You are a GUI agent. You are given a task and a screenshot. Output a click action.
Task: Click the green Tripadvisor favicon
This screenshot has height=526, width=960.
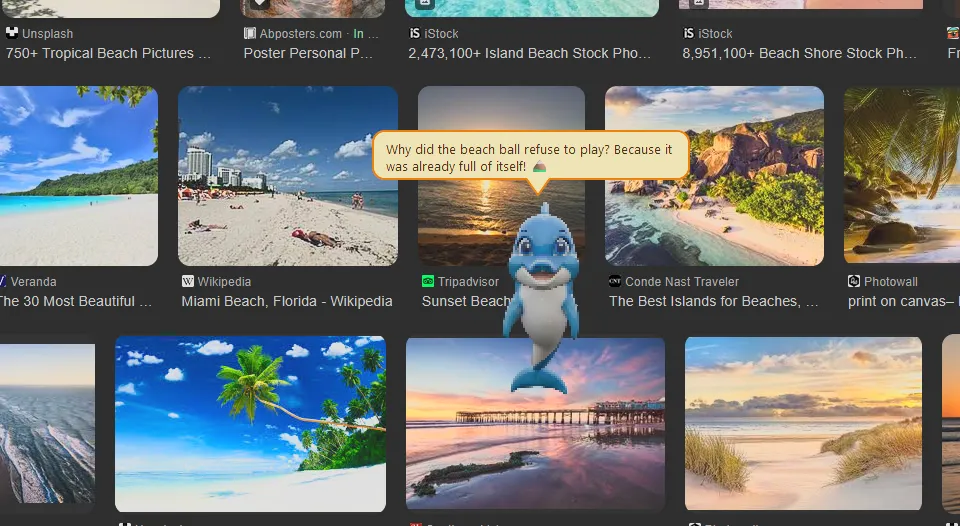427,281
